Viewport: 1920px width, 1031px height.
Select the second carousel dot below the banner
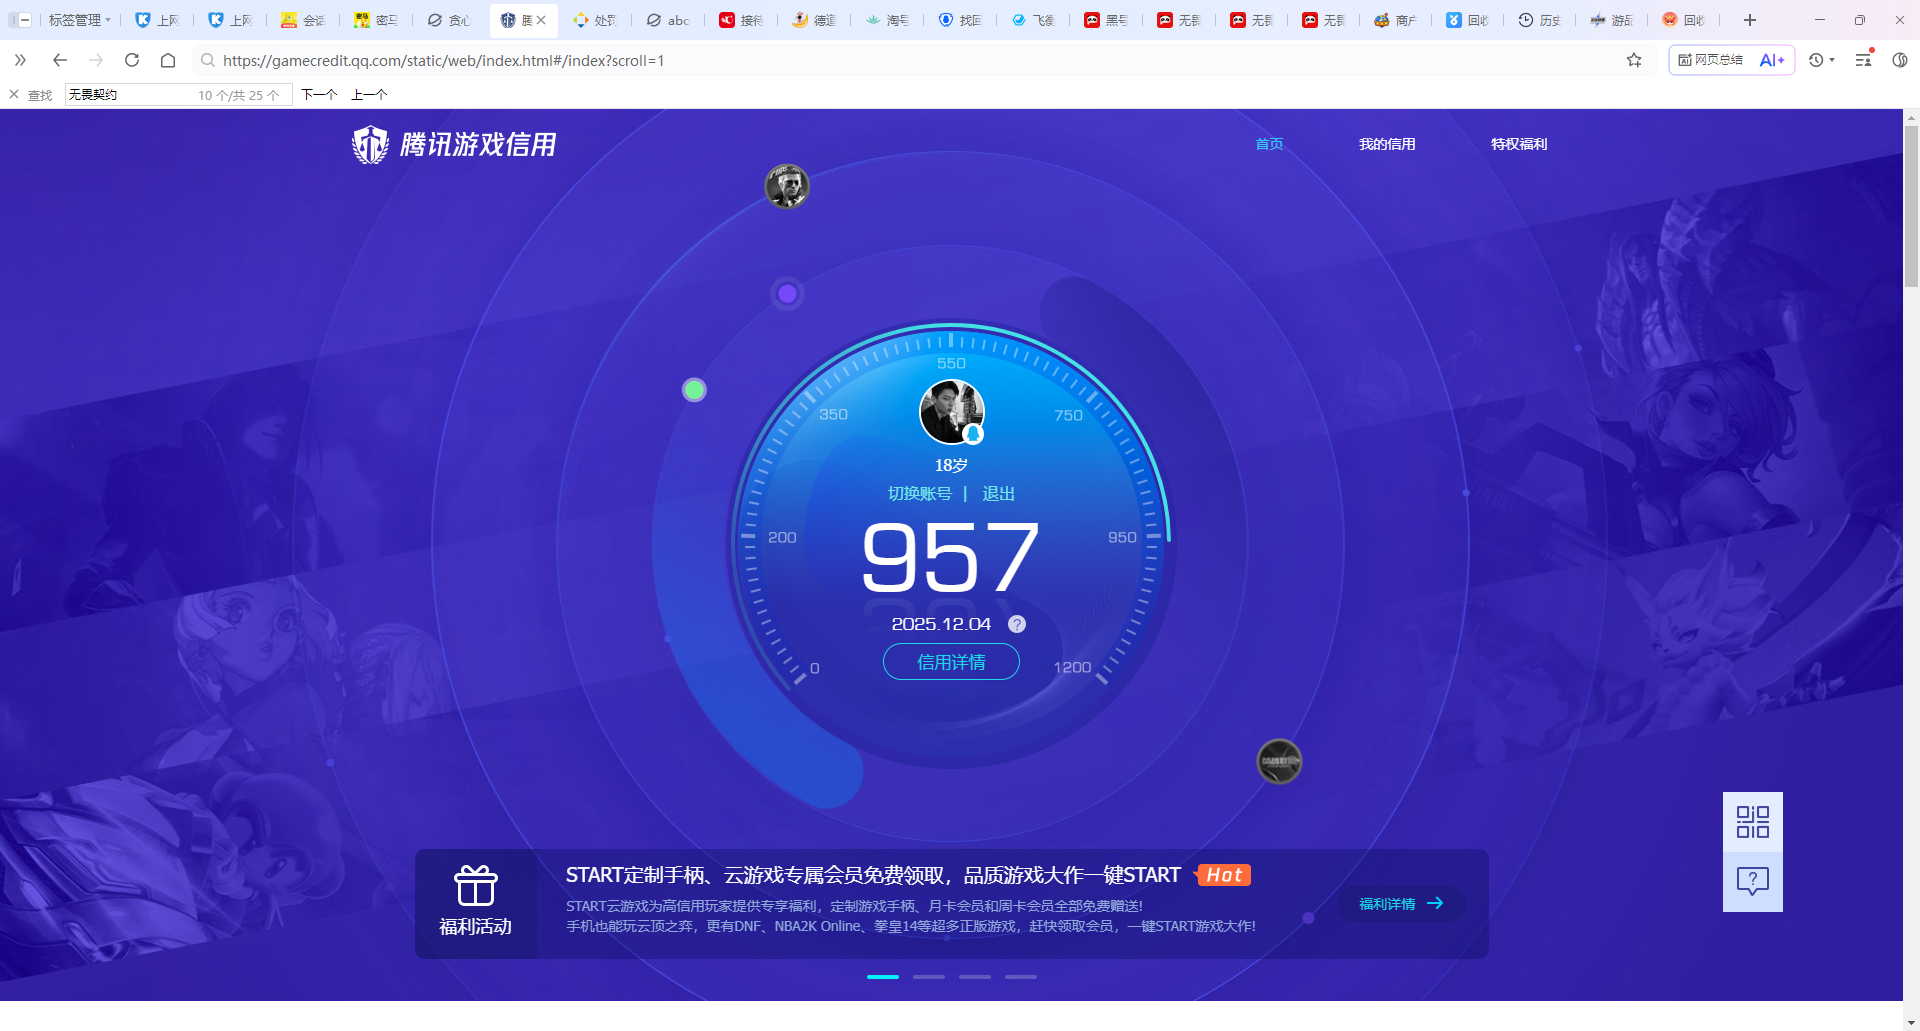point(928,977)
